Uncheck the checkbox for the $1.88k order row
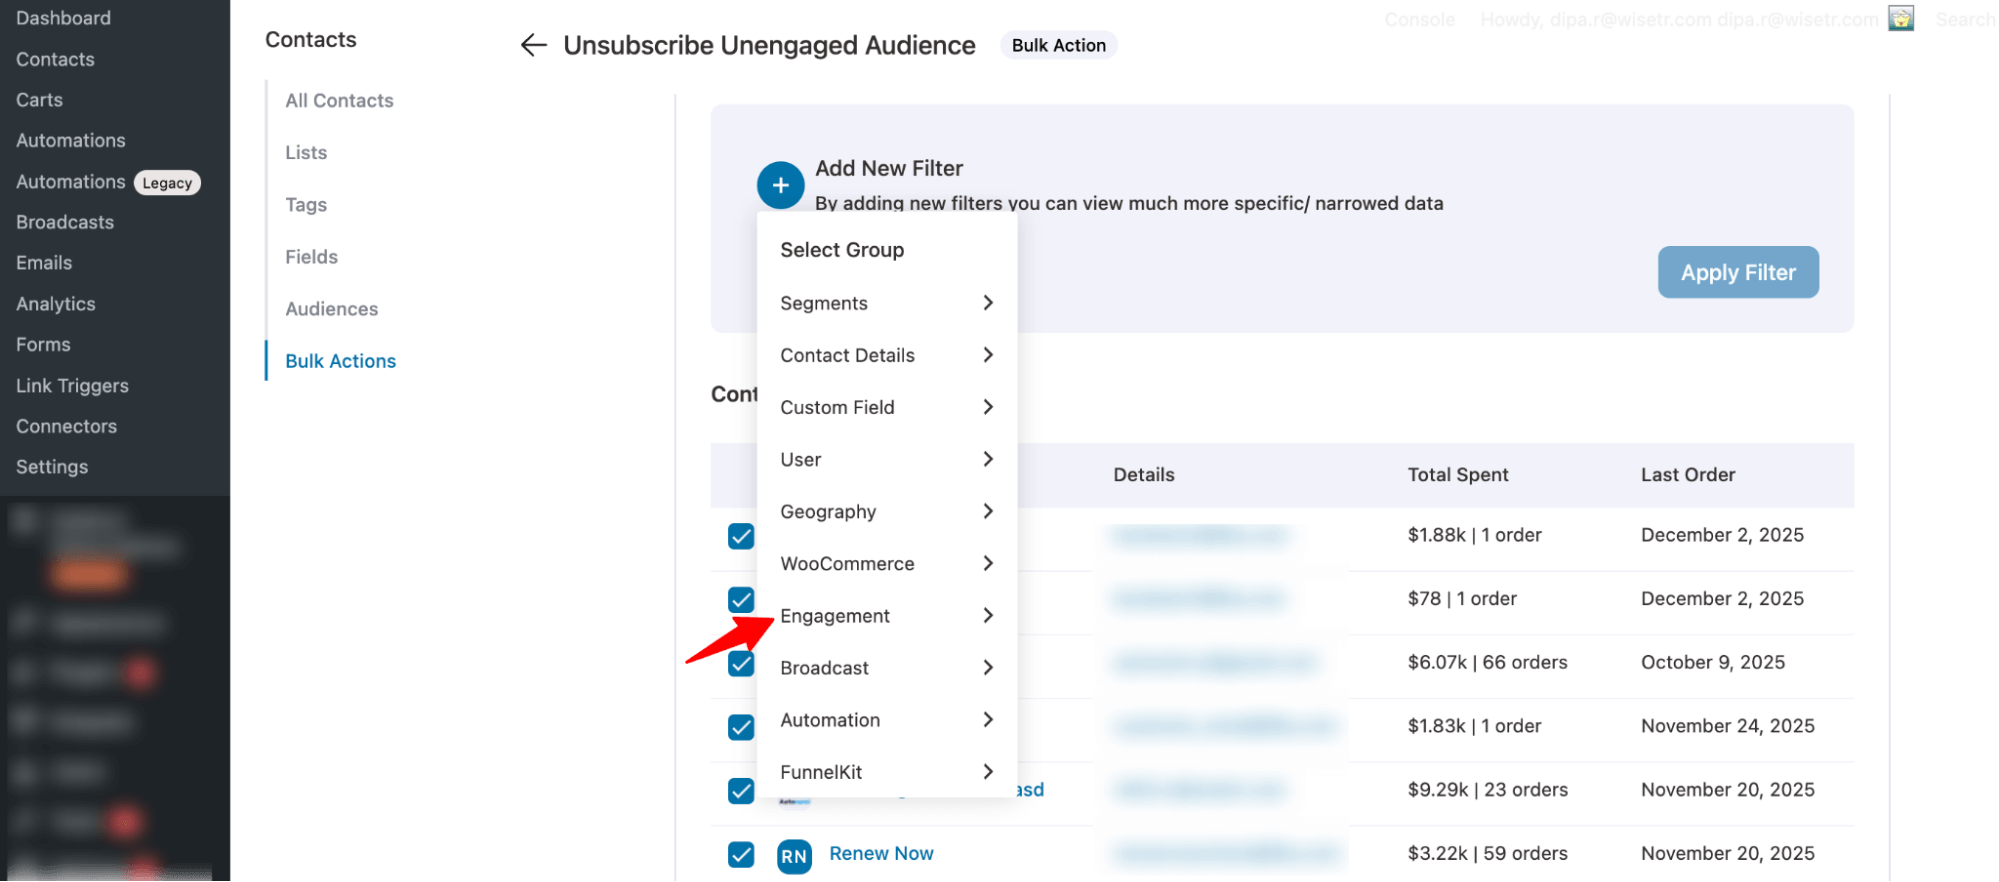This screenshot has height=882, width=1999. click(741, 536)
